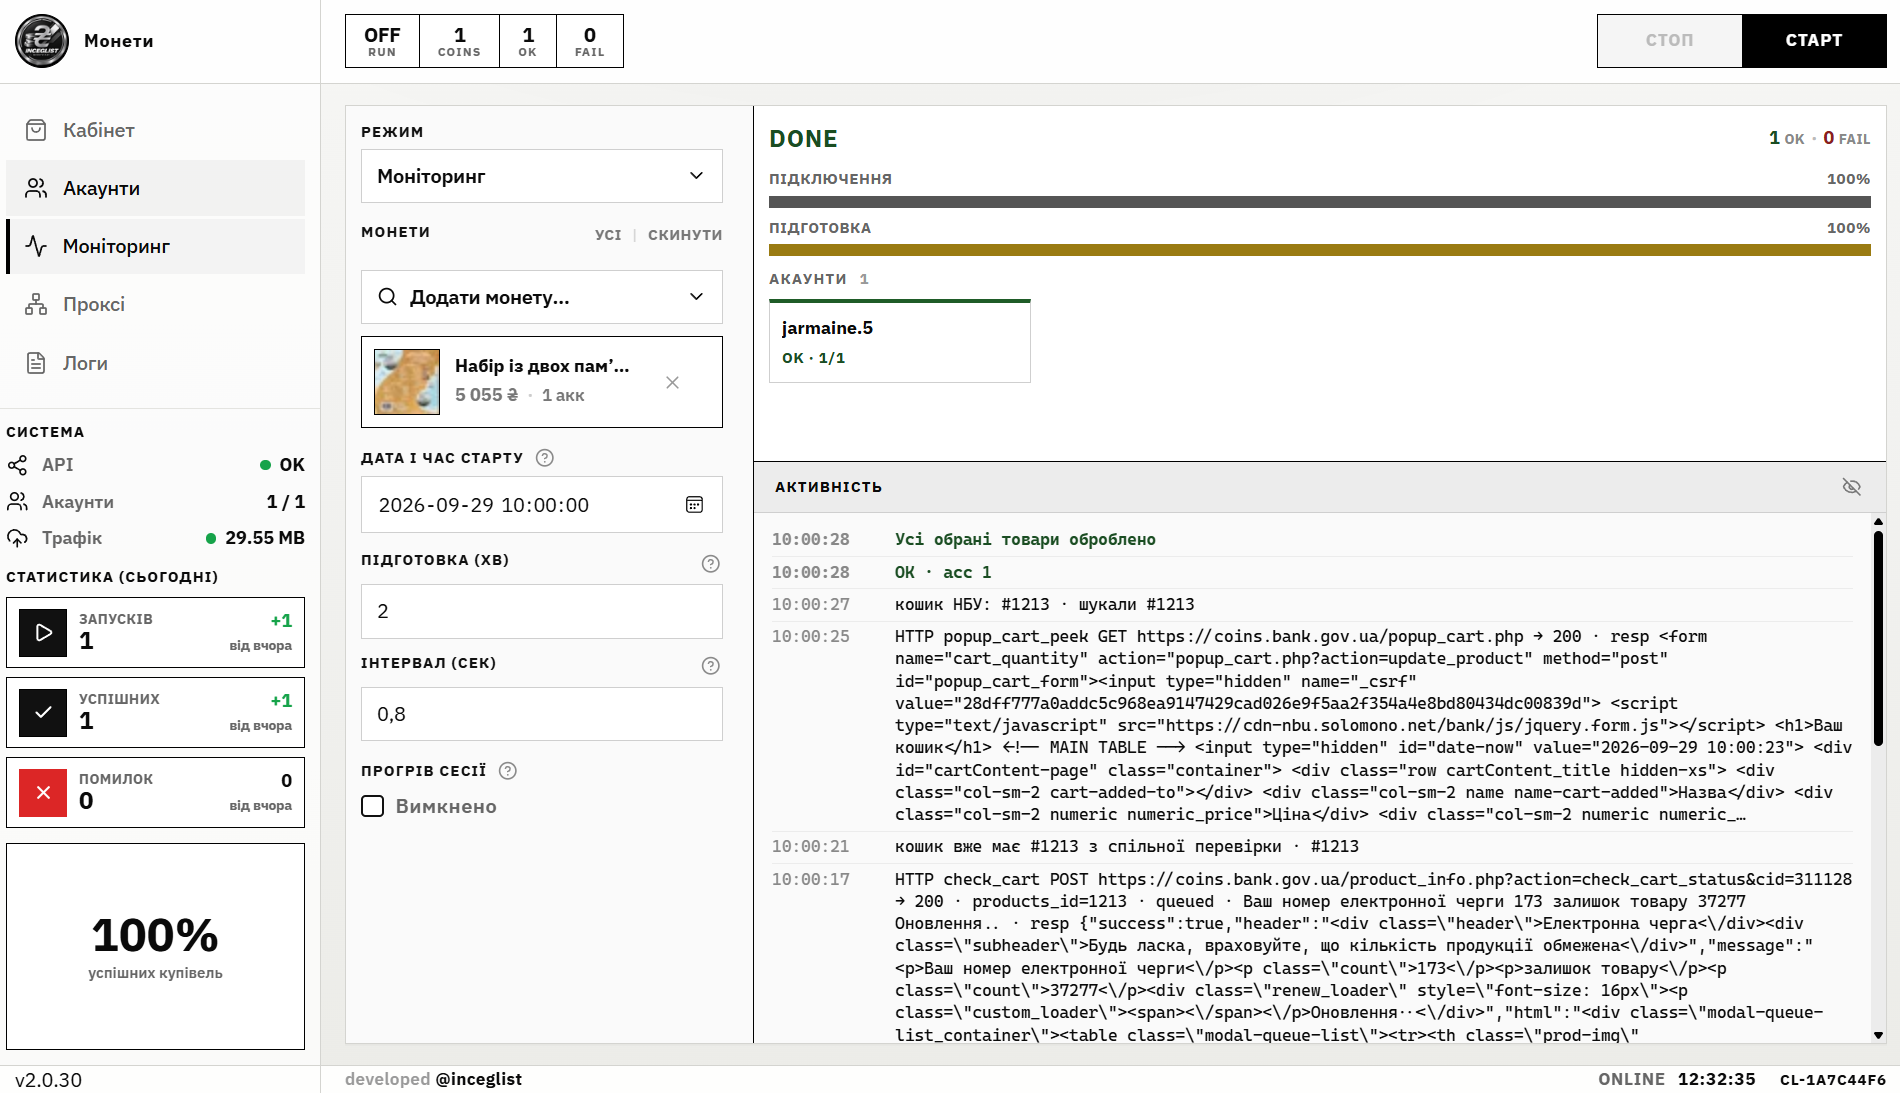The width and height of the screenshot is (1900, 1093).
Task: Click the coin thumbnail image
Action: point(407,382)
